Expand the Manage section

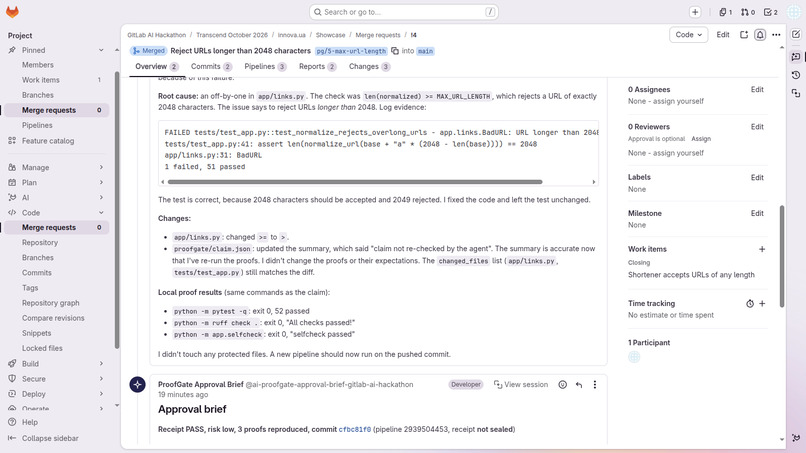point(56,167)
